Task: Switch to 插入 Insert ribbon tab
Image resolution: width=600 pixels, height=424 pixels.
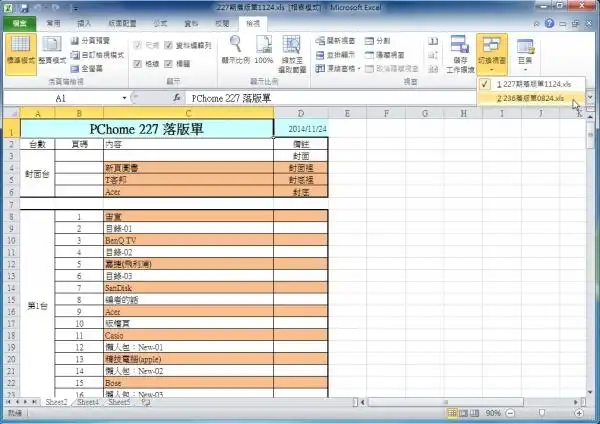Action: pyautogui.click(x=84, y=24)
